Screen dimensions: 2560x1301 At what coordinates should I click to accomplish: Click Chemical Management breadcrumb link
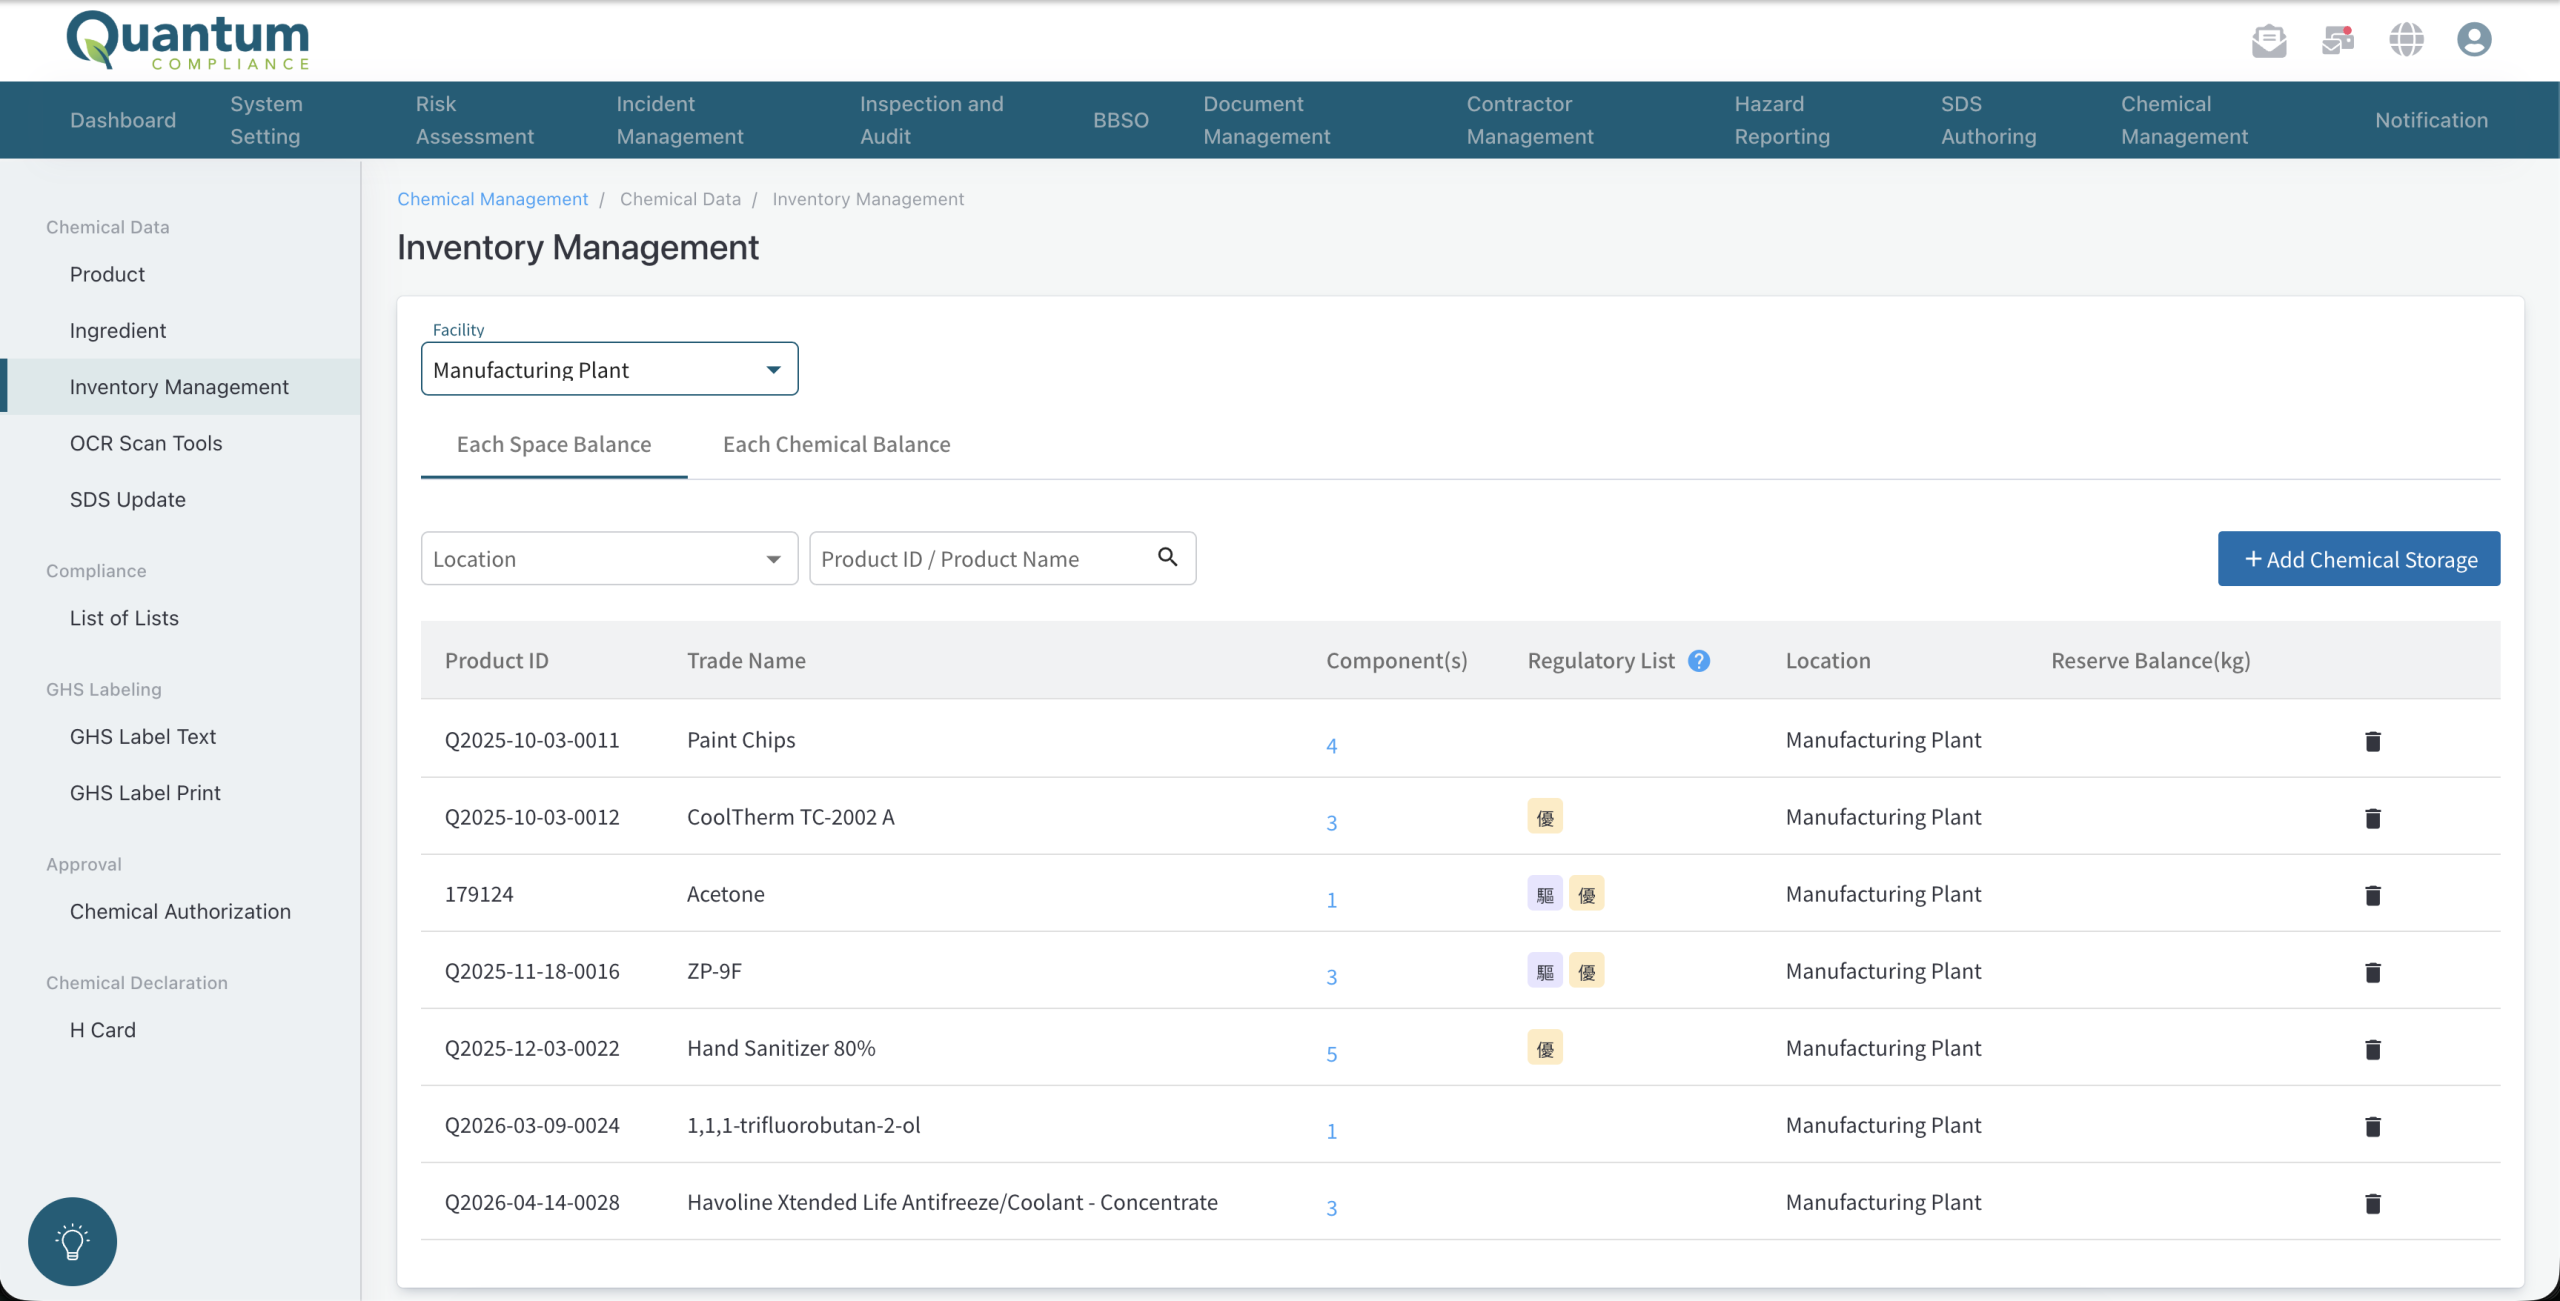coord(493,199)
